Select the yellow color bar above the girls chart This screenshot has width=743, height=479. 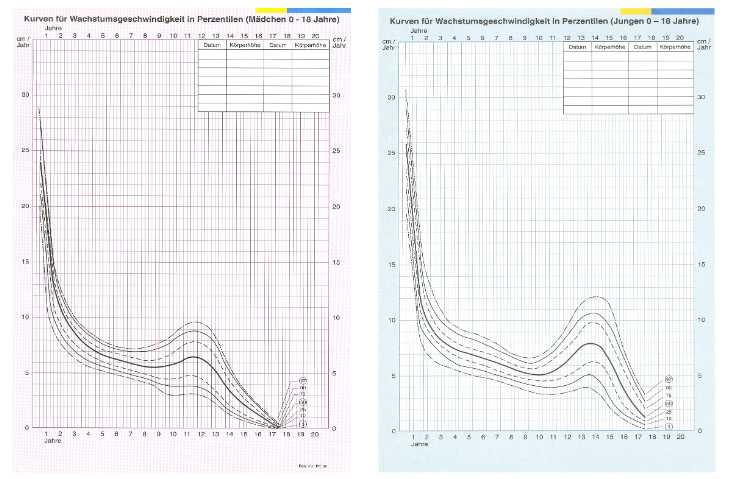click(x=270, y=9)
